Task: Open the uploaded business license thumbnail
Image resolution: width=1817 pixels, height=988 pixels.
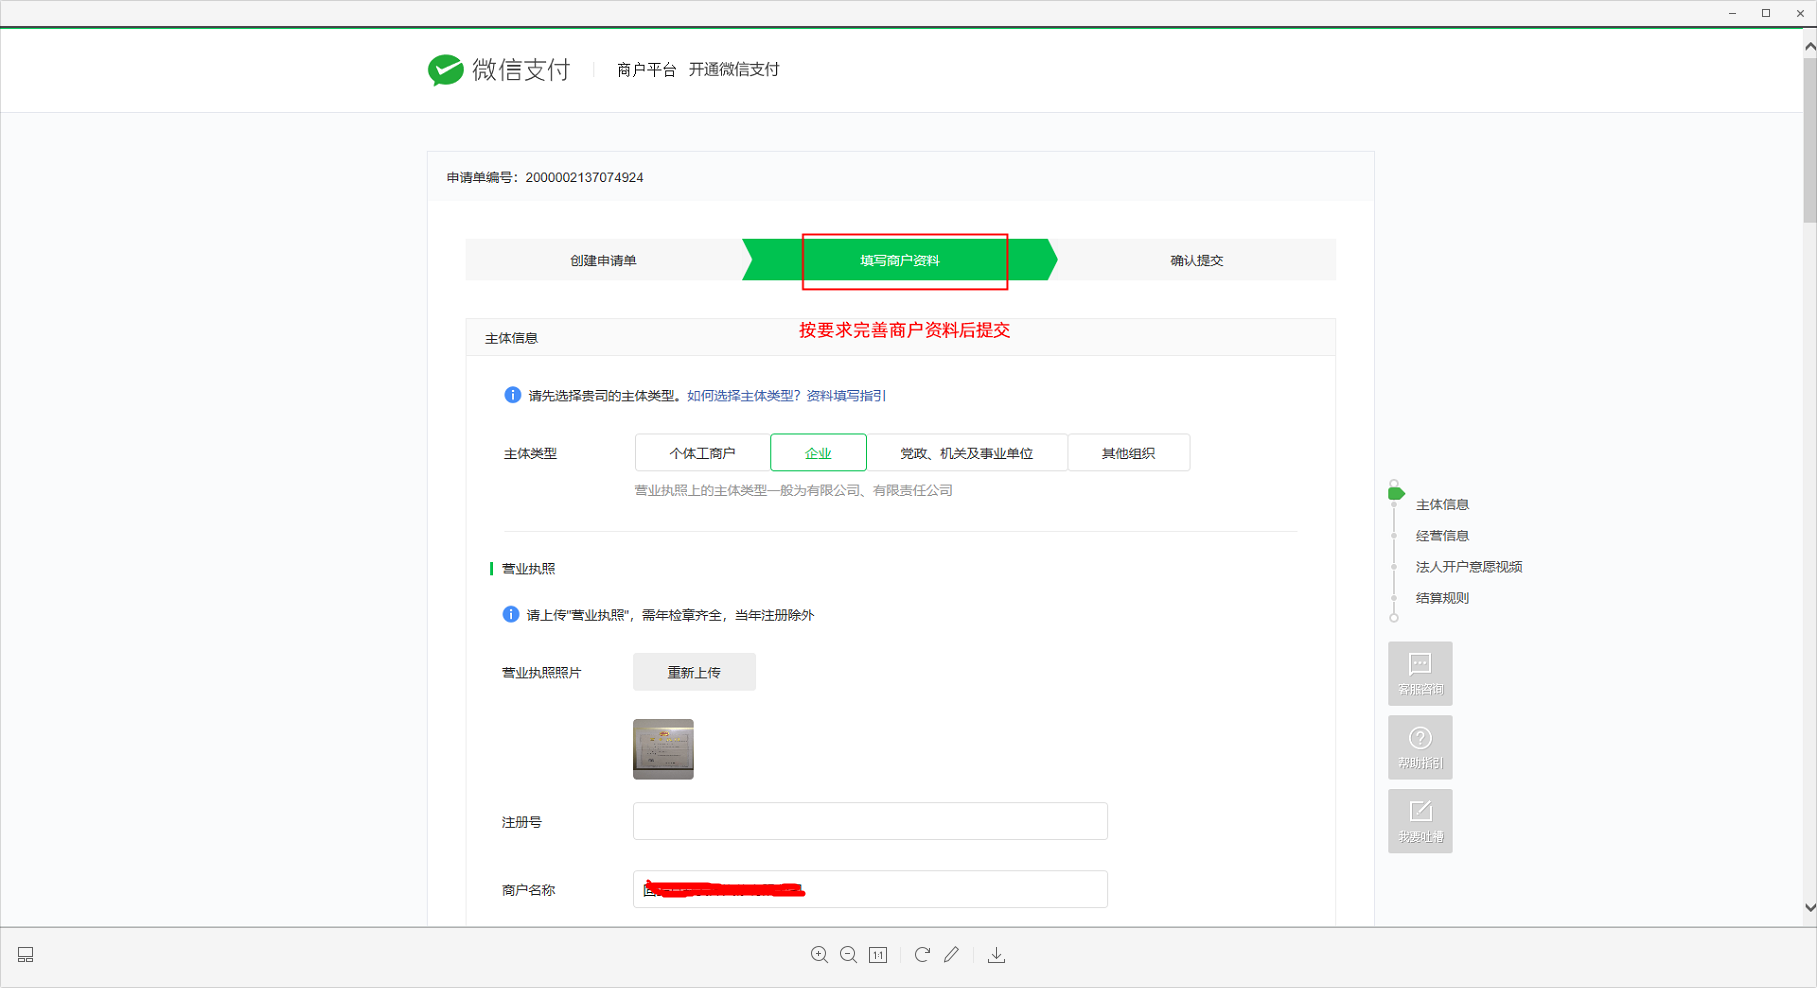Action: click(x=663, y=749)
